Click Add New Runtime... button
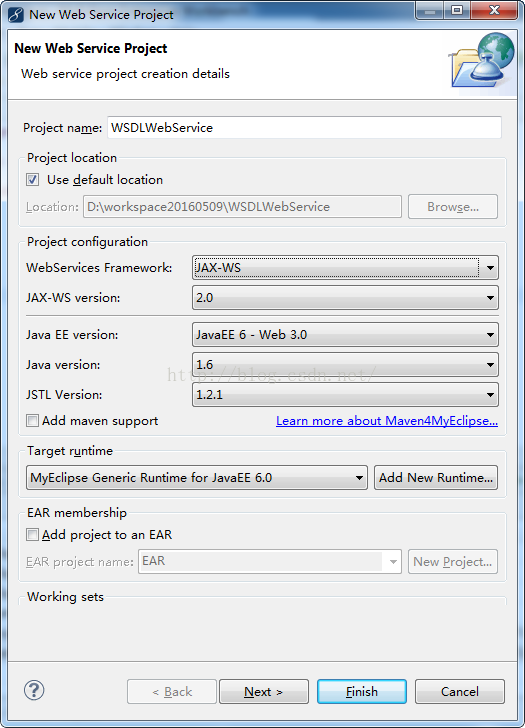The height and width of the screenshot is (728, 525). (436, 478)
